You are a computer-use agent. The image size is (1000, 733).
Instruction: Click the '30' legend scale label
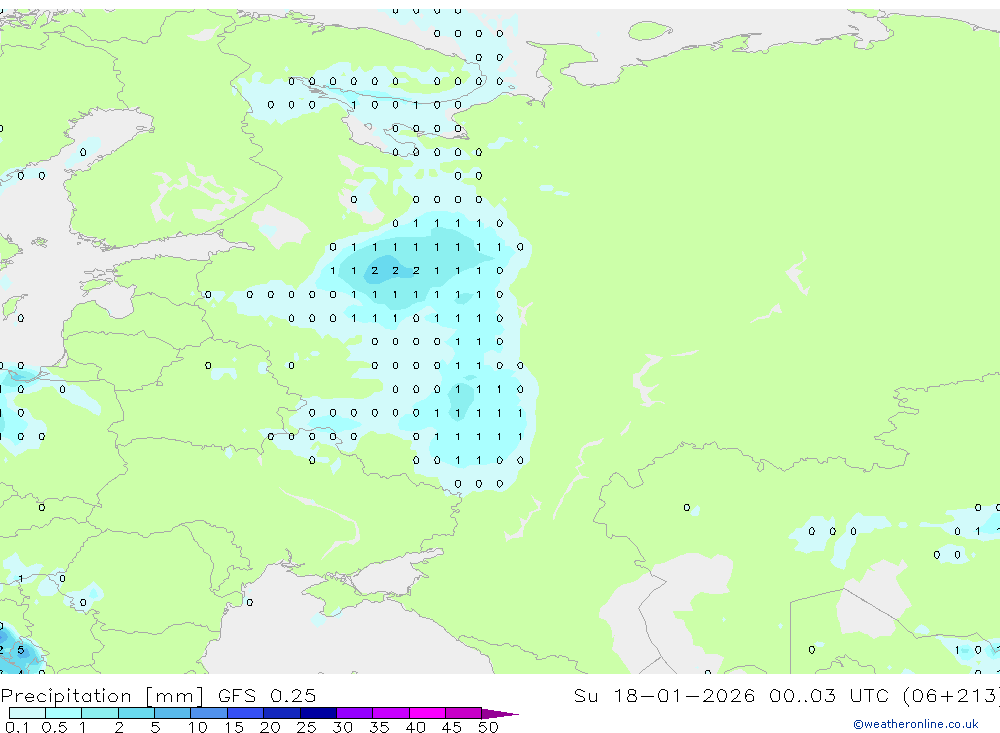342,727
